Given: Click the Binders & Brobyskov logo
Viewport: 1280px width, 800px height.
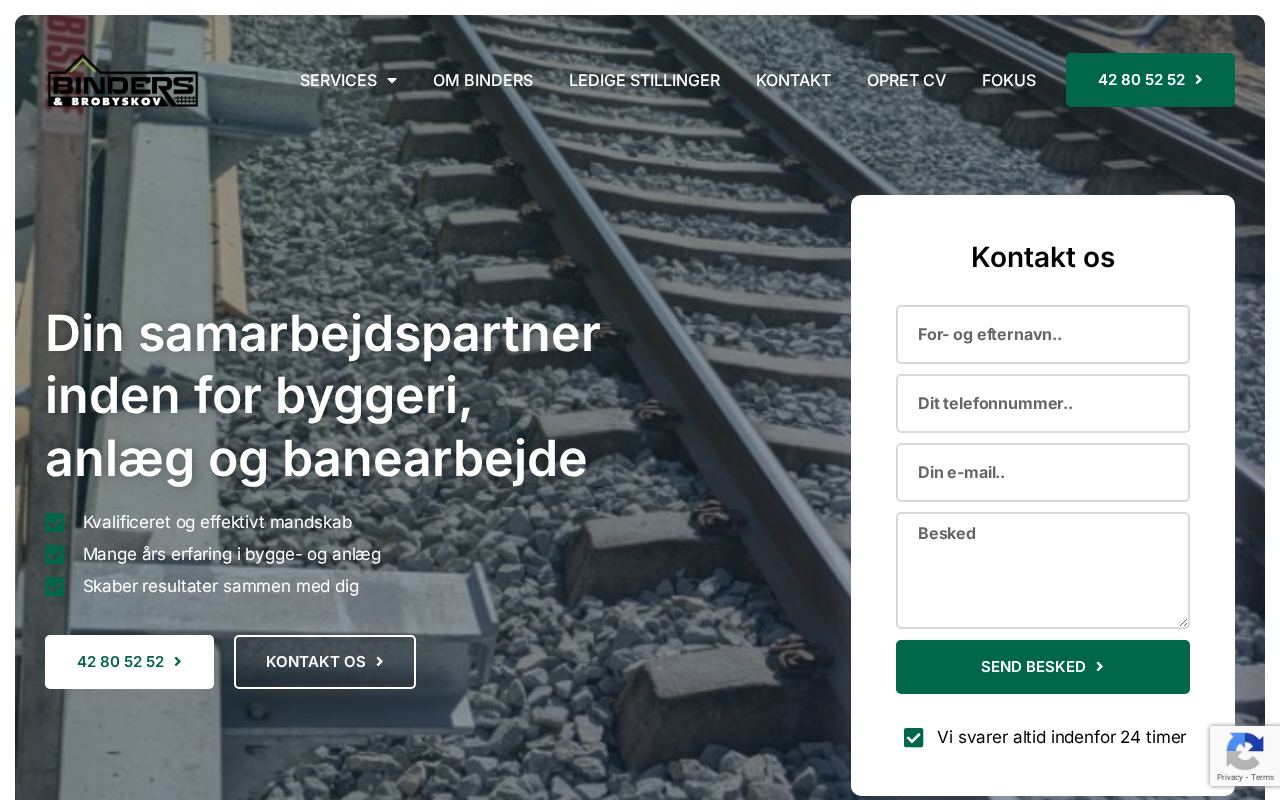Looking at the screenshot, I should 123,80.
